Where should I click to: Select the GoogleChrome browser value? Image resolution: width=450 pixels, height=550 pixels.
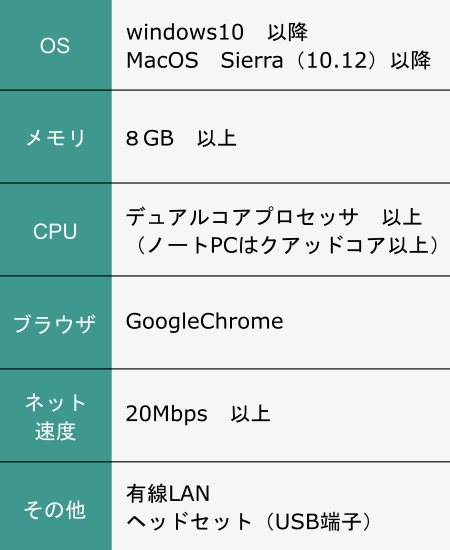pyautogui.click(x=204, y=321)
